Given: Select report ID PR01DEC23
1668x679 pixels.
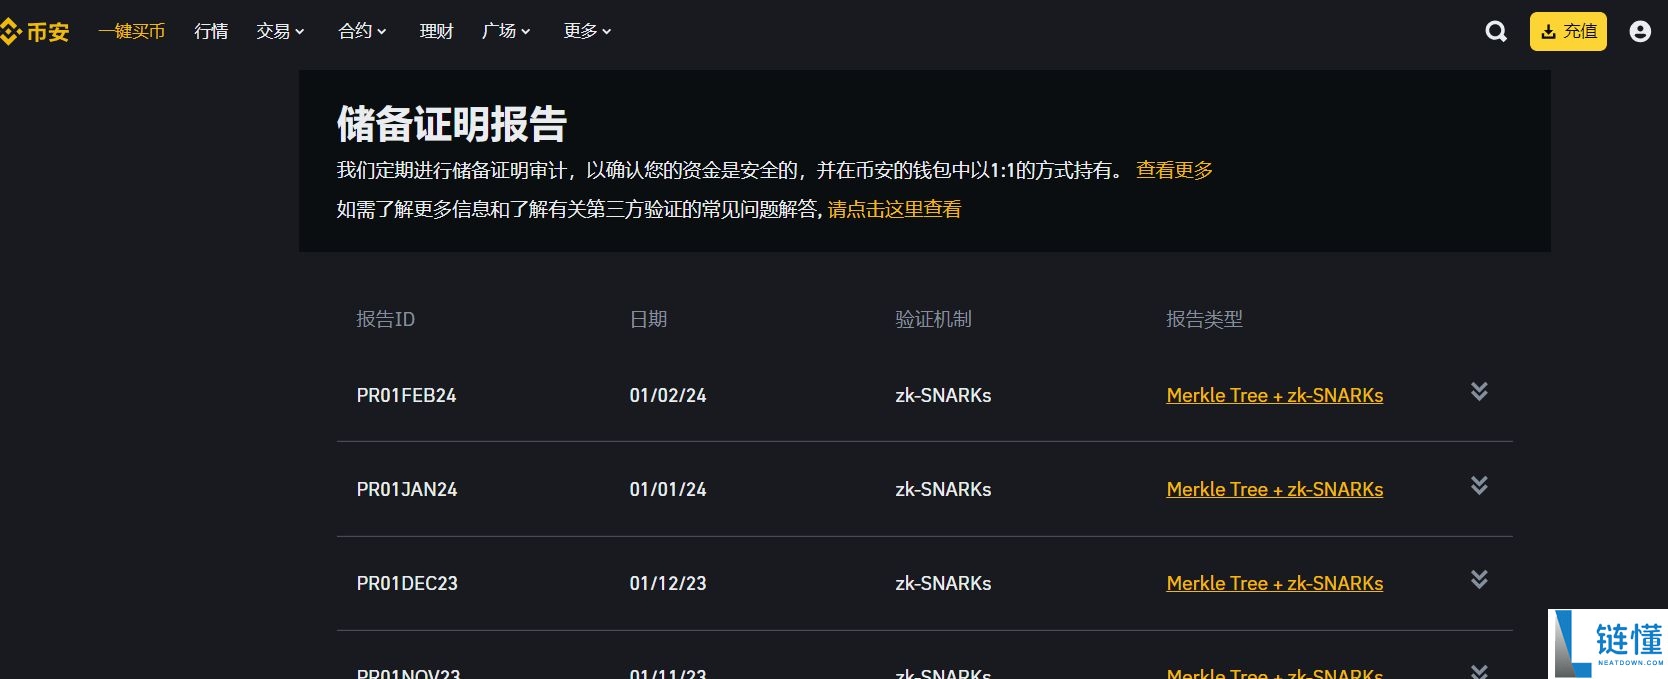Looking at the screenshot, I should 407,583.
